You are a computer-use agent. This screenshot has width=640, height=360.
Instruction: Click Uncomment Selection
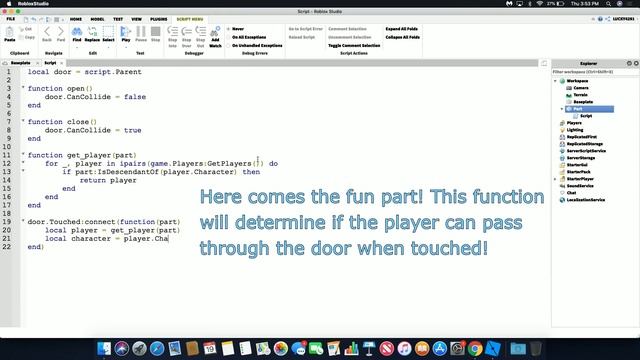pyautogui.click(x=350, y=37)
